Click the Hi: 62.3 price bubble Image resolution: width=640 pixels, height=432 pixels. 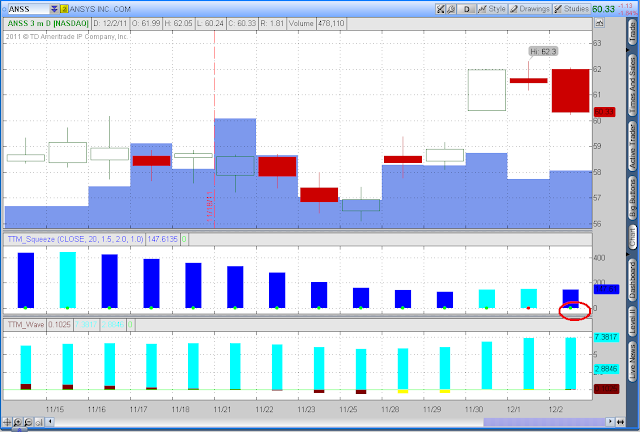click(x=544, y=51)
